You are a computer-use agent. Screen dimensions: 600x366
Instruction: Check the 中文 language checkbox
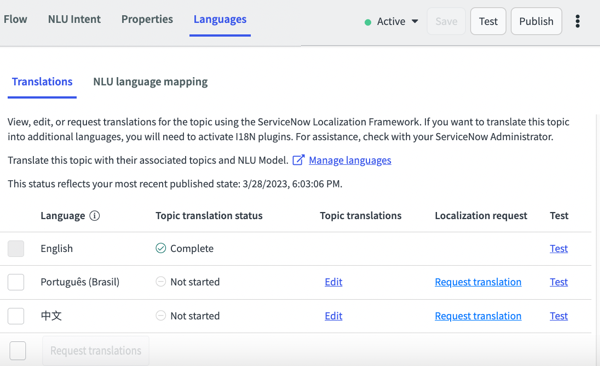(x=16, y=316)
